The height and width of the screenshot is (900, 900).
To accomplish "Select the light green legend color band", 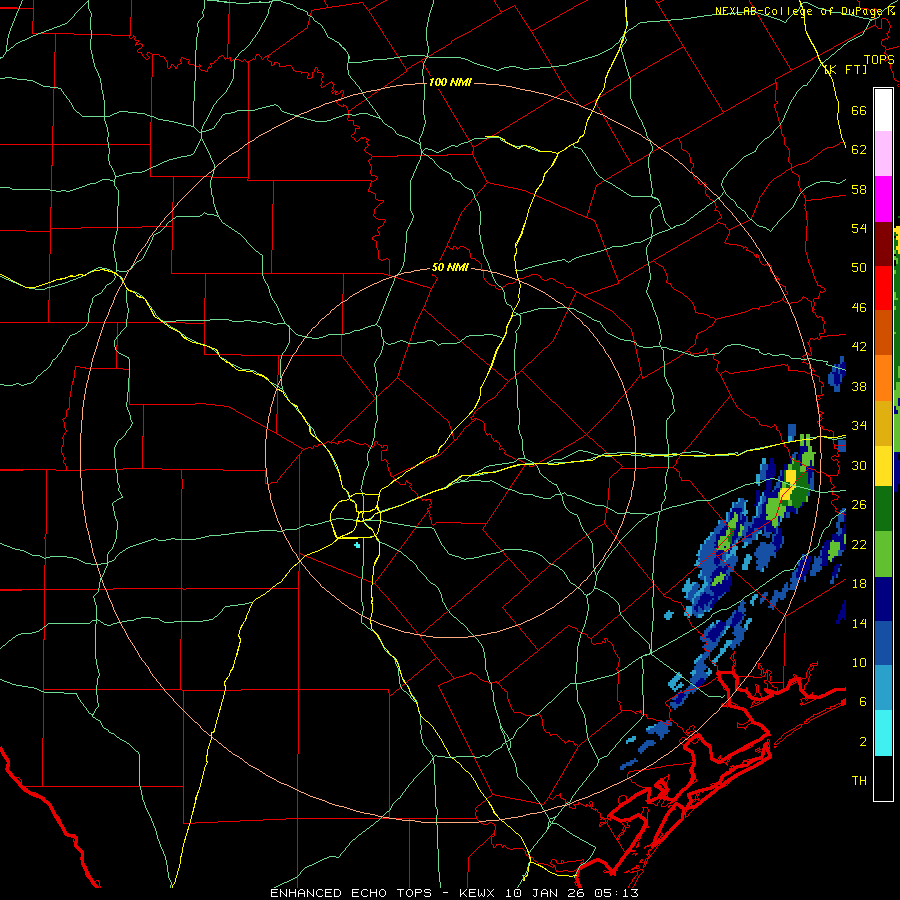I will coord(883,554).
